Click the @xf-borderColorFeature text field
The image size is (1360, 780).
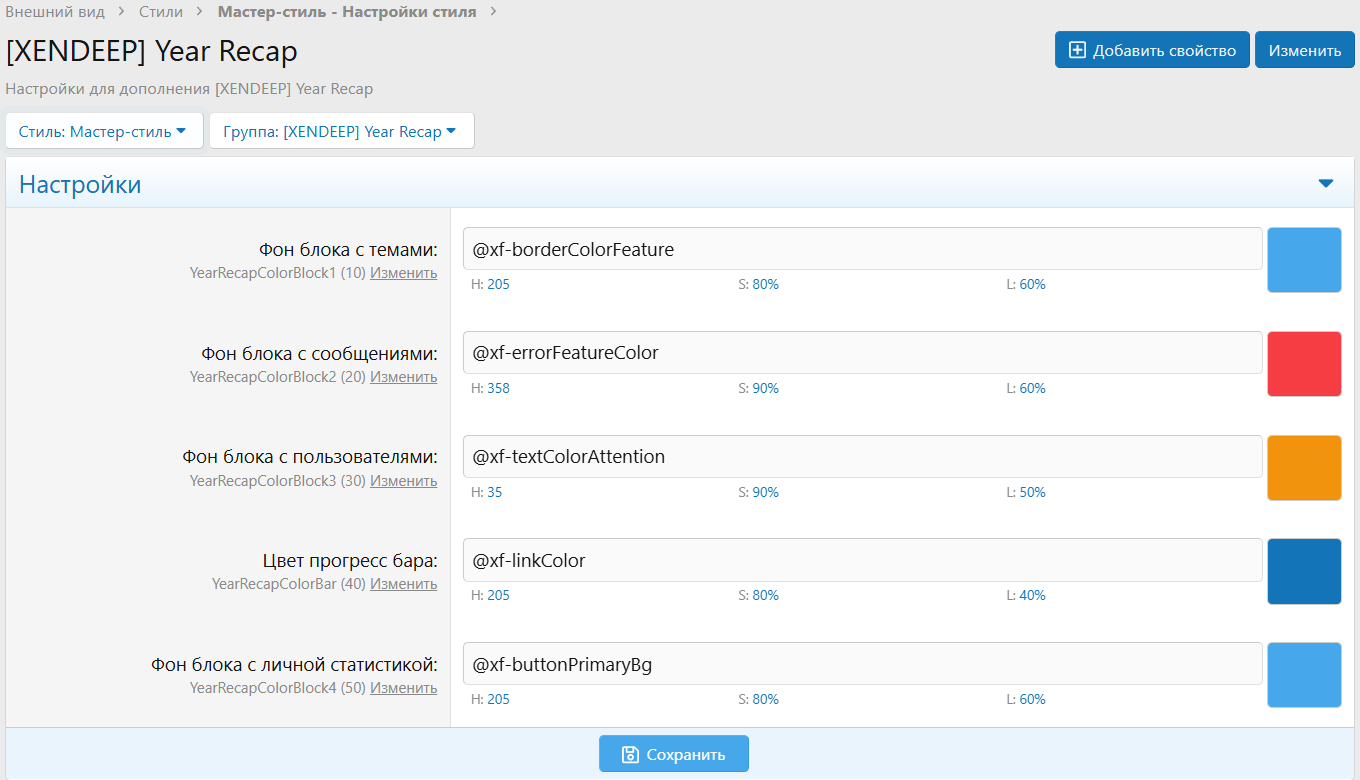point(861,249)
